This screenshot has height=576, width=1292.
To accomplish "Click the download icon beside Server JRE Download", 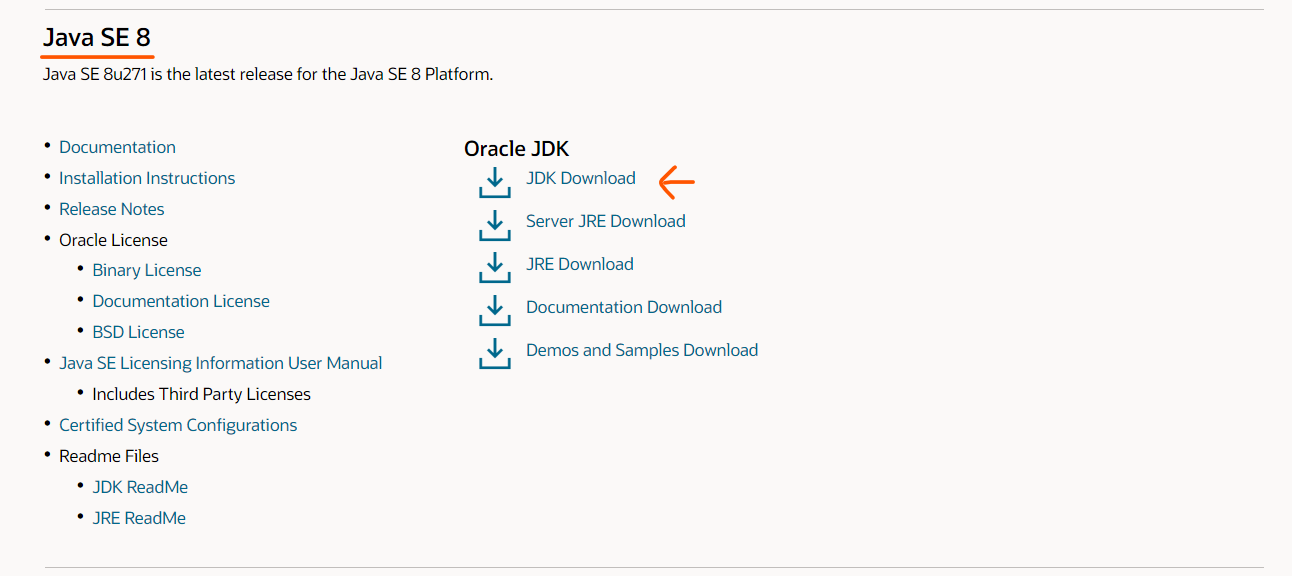I will 495,225.
